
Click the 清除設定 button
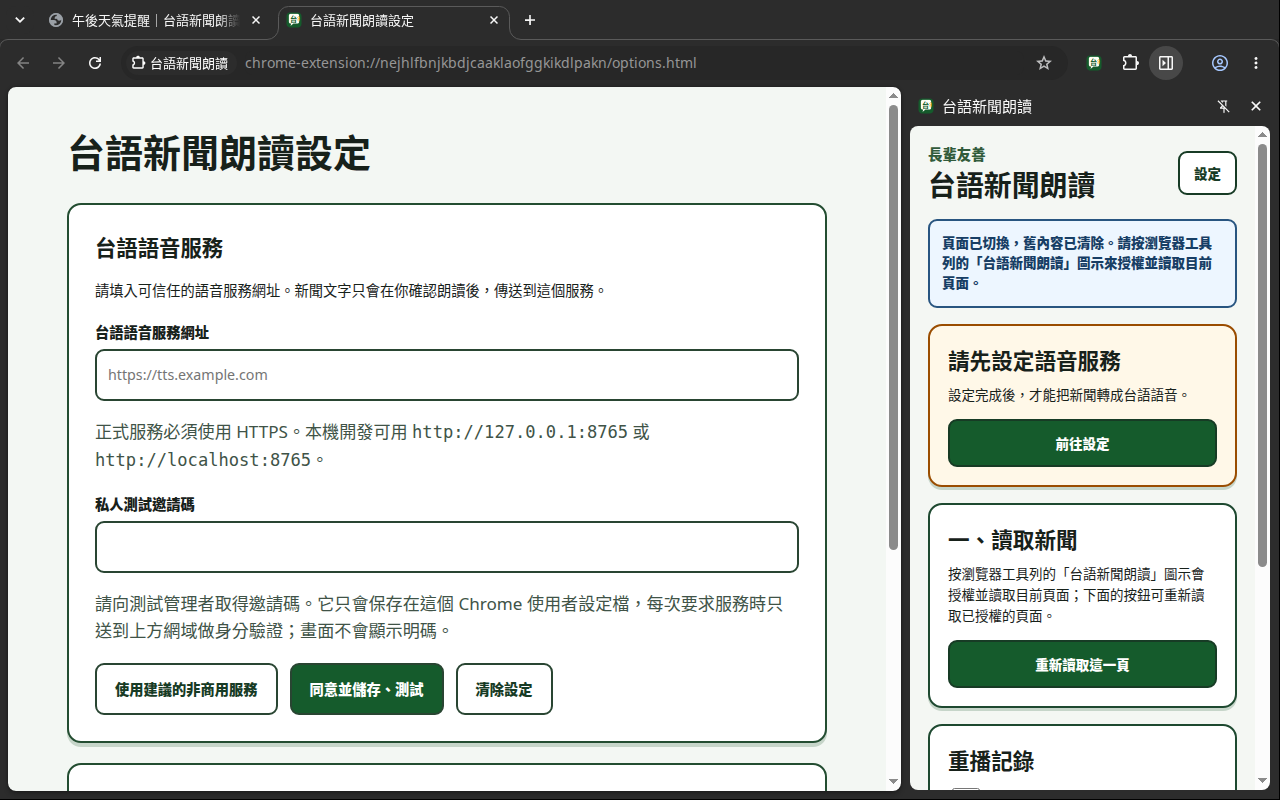pos(504,689)
